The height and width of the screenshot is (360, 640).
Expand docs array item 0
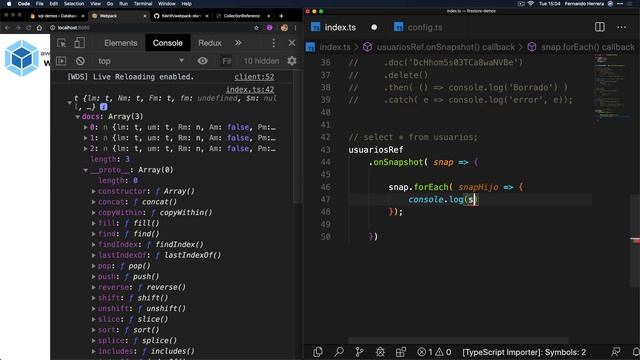pyautogui.click(x=85, y=127)
